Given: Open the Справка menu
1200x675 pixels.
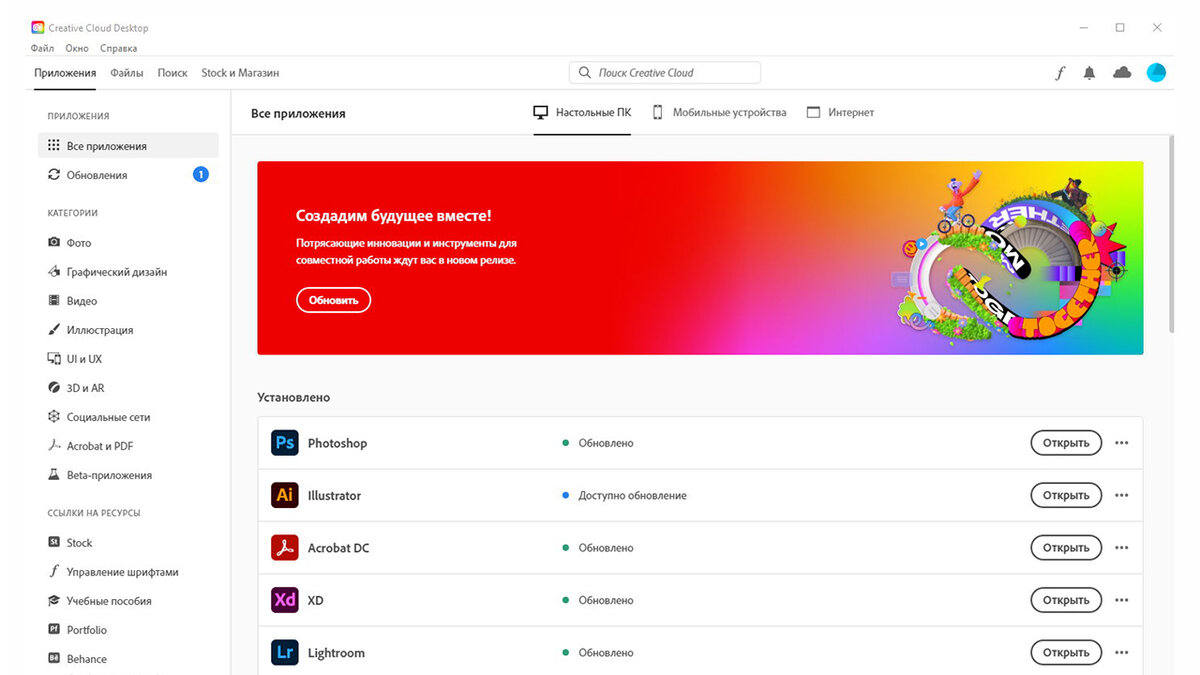Looking at the screenshot, I should pyautogui.click(x=119, y=48).
